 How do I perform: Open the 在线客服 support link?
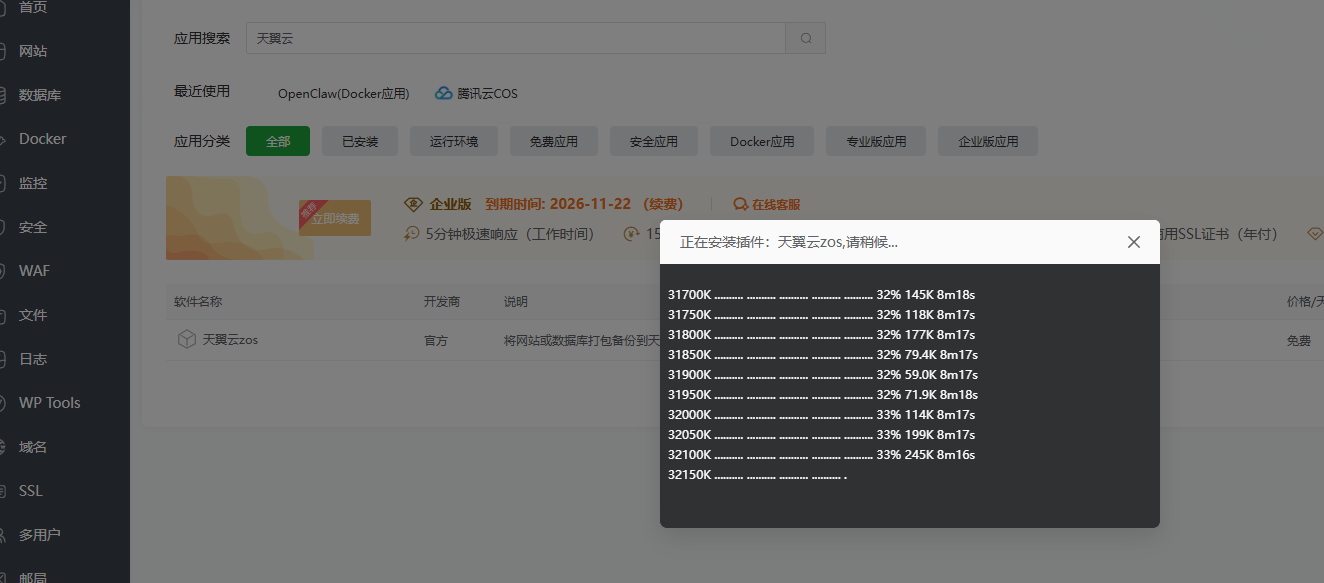click(x=766, y=203)
